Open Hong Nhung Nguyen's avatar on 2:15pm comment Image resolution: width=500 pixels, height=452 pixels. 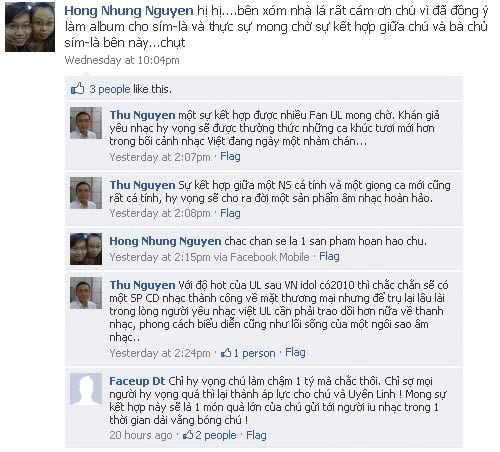coord(86,249)
